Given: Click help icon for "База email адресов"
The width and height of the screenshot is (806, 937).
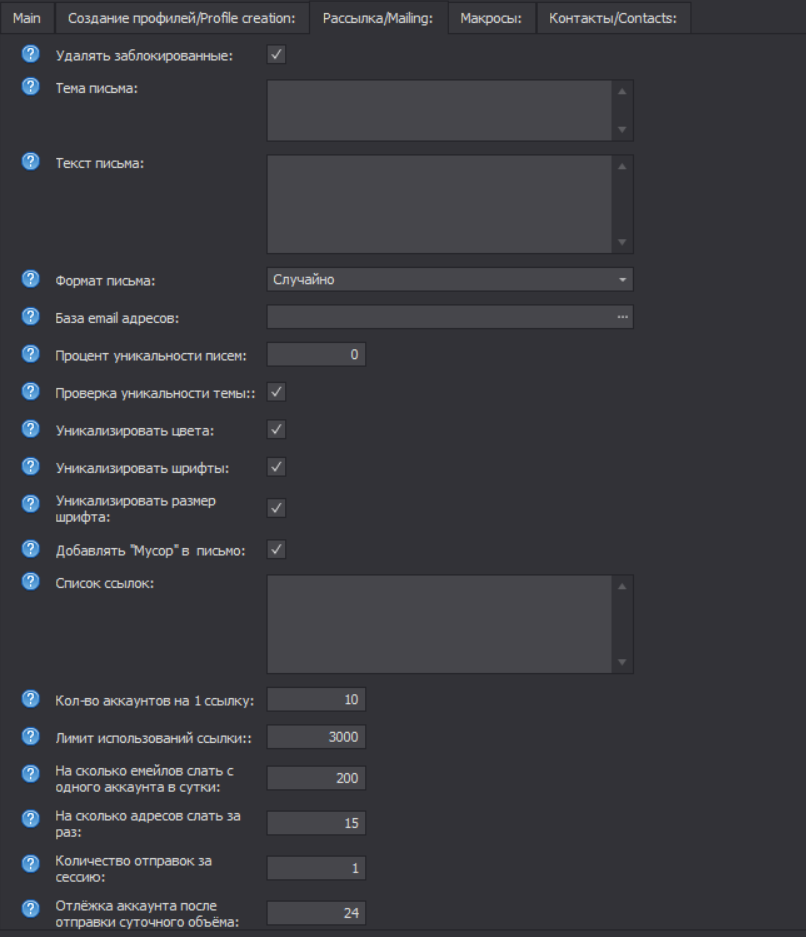Looking at the screenshot, I should point(30,317).
